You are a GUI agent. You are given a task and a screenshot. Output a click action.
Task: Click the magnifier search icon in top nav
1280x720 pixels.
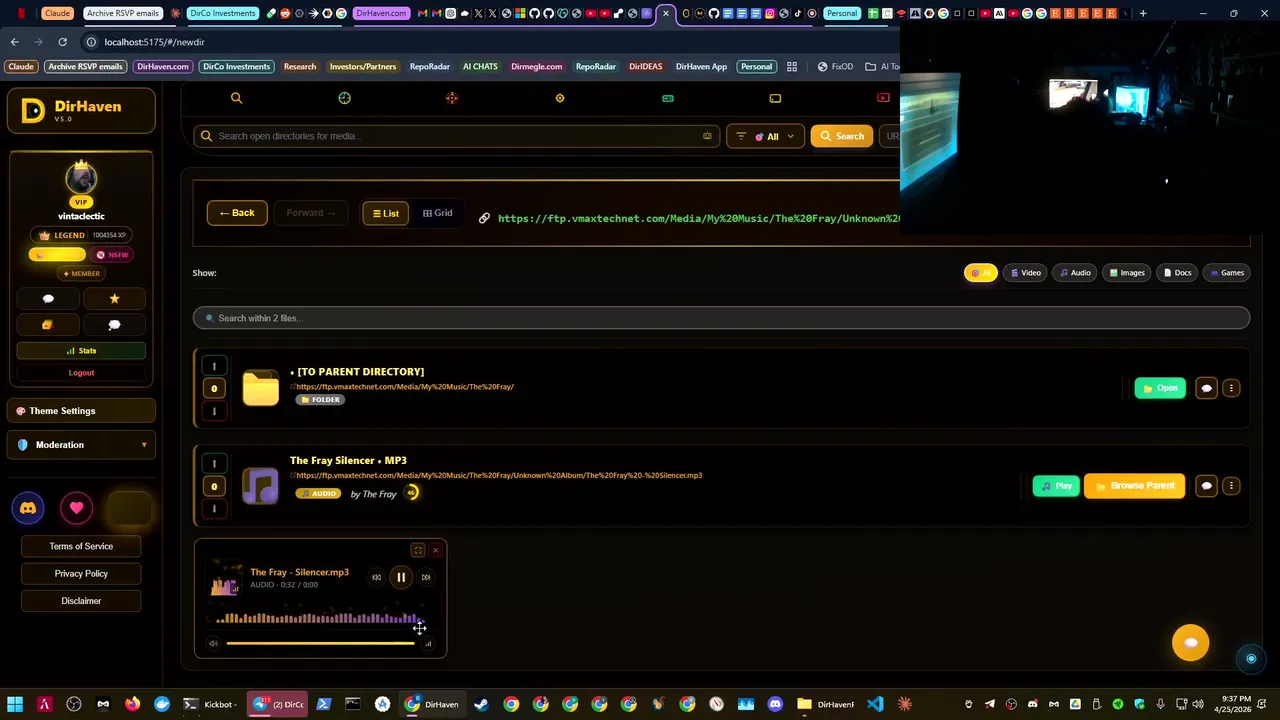pos(236,98)
